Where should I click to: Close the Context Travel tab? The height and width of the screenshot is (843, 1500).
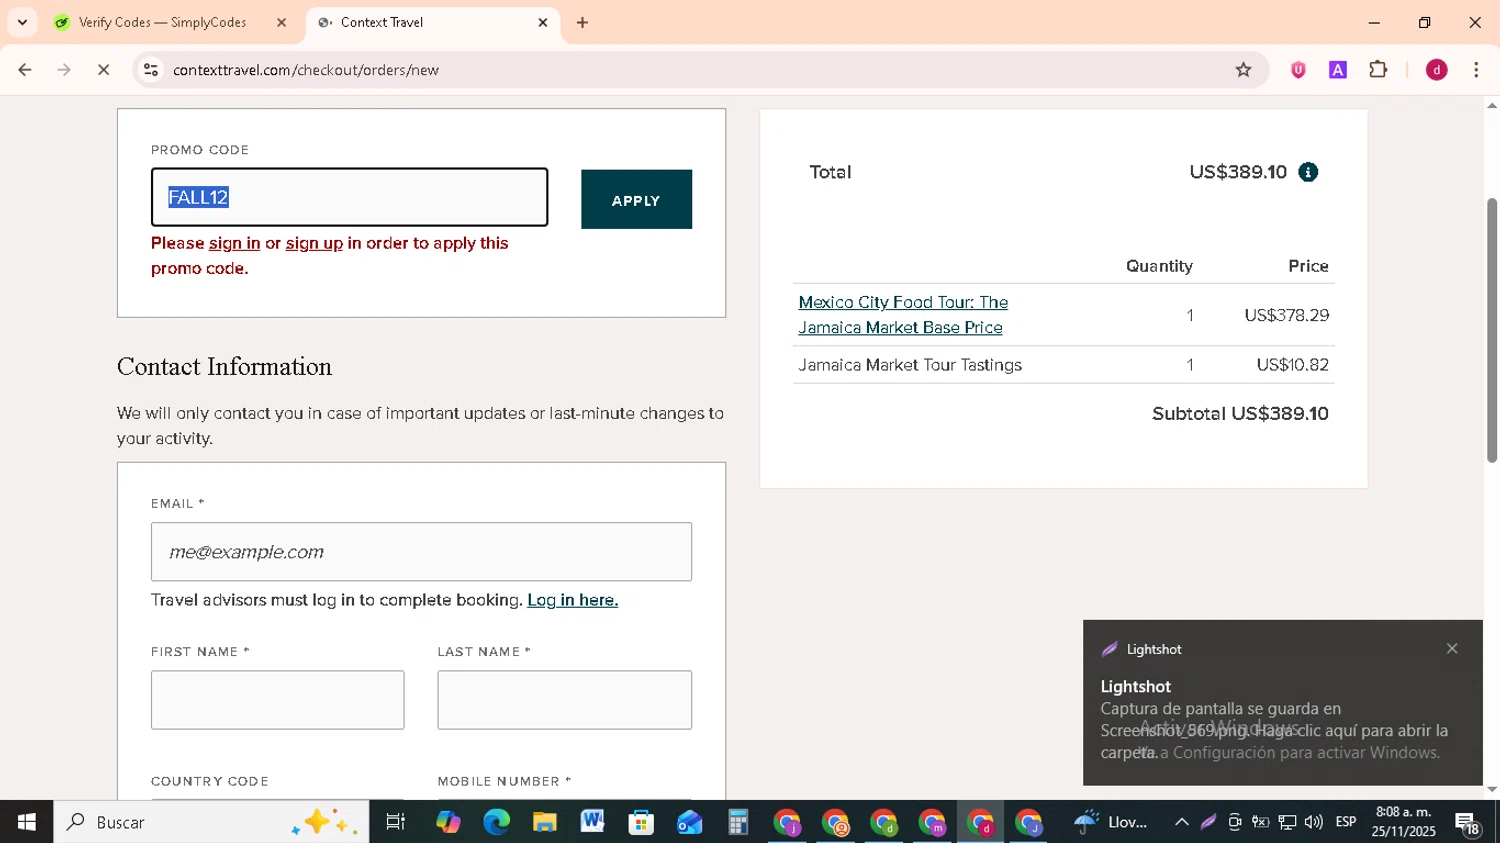tap(543, 22)
